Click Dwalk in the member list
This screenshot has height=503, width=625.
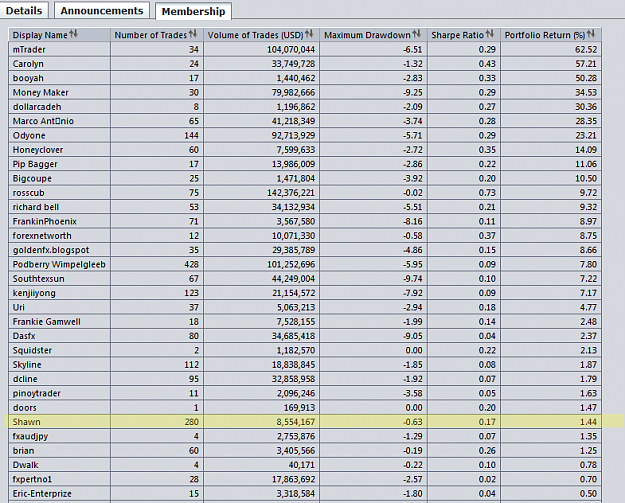(25, 465)
